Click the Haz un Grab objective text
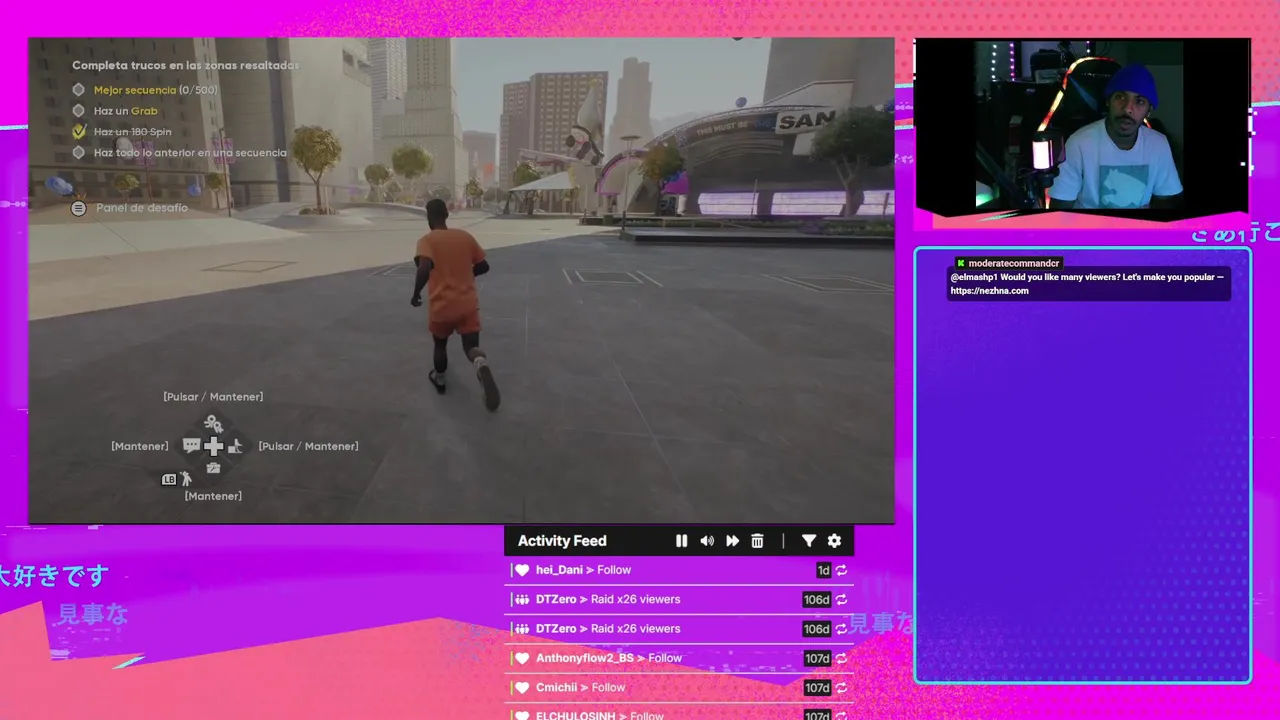Screen dimensions: 1280x720 pos(126,111)
